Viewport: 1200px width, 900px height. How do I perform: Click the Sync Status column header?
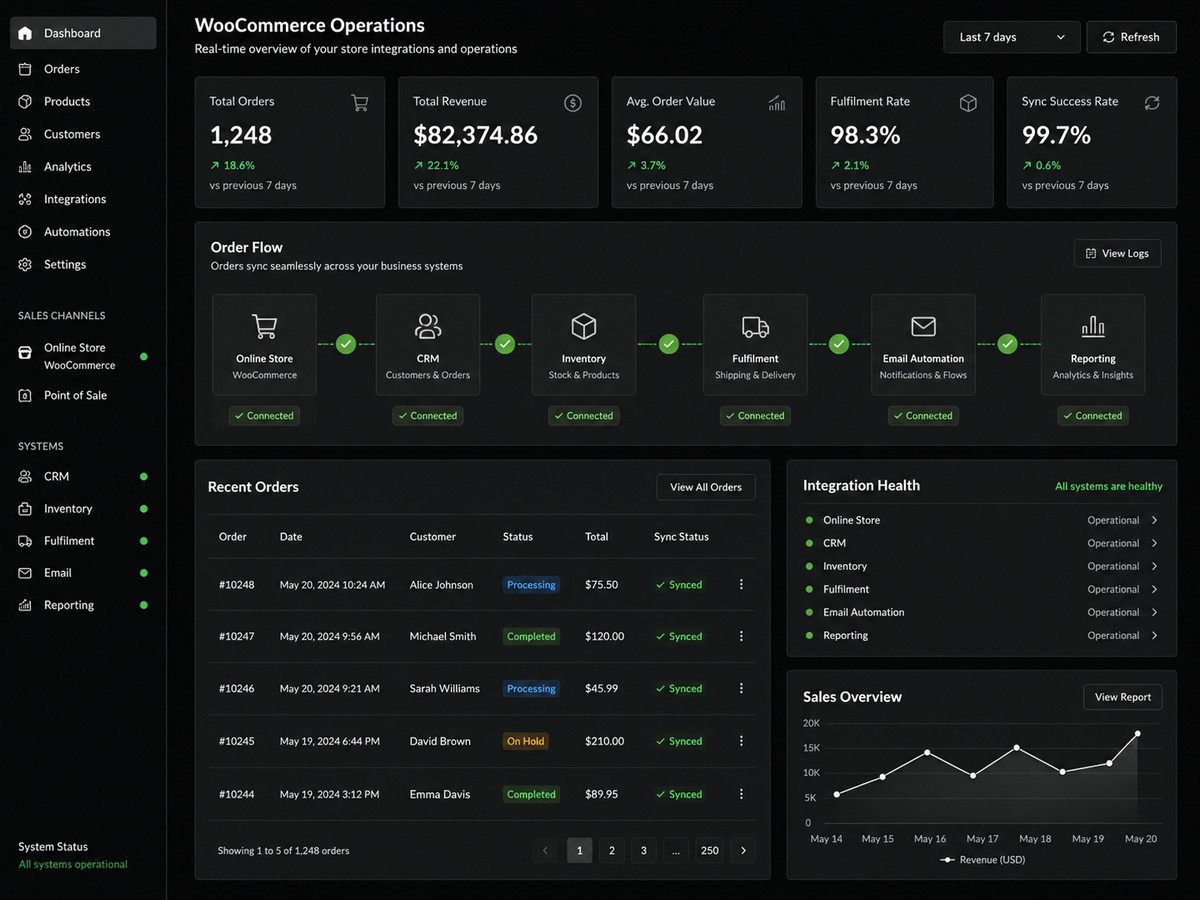681,537
